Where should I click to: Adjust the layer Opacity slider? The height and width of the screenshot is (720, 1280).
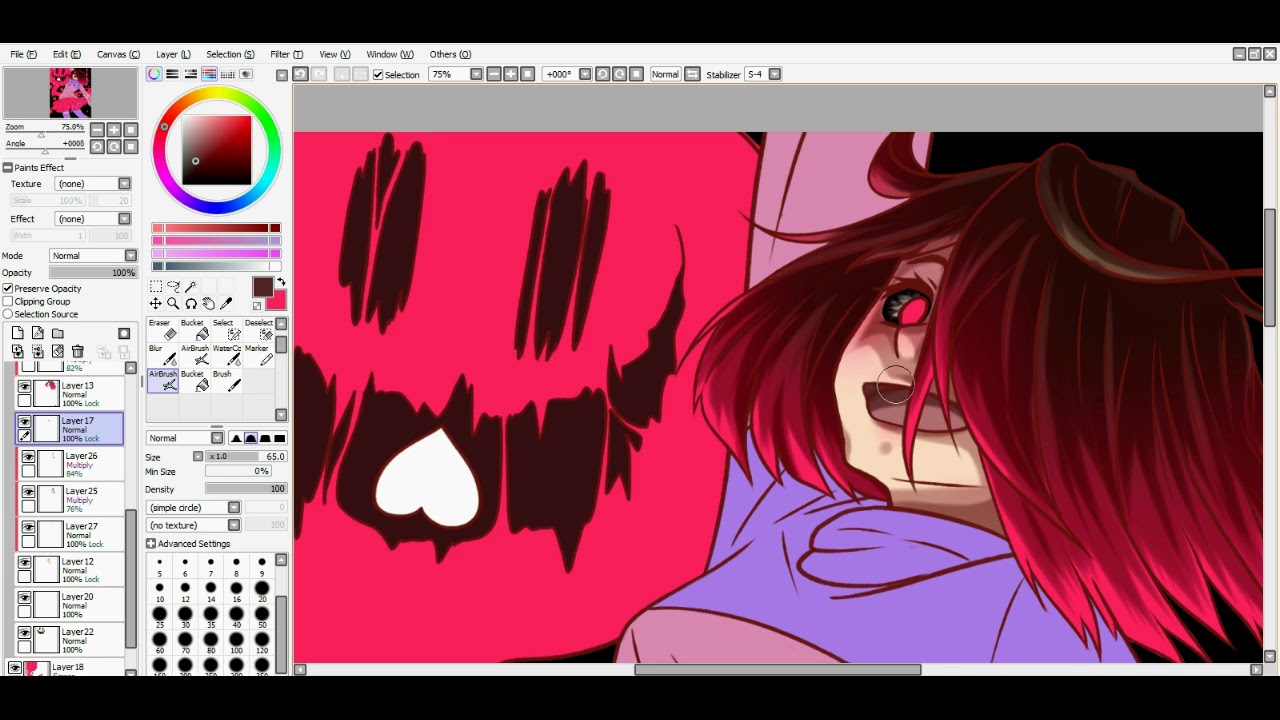point(93,273)
